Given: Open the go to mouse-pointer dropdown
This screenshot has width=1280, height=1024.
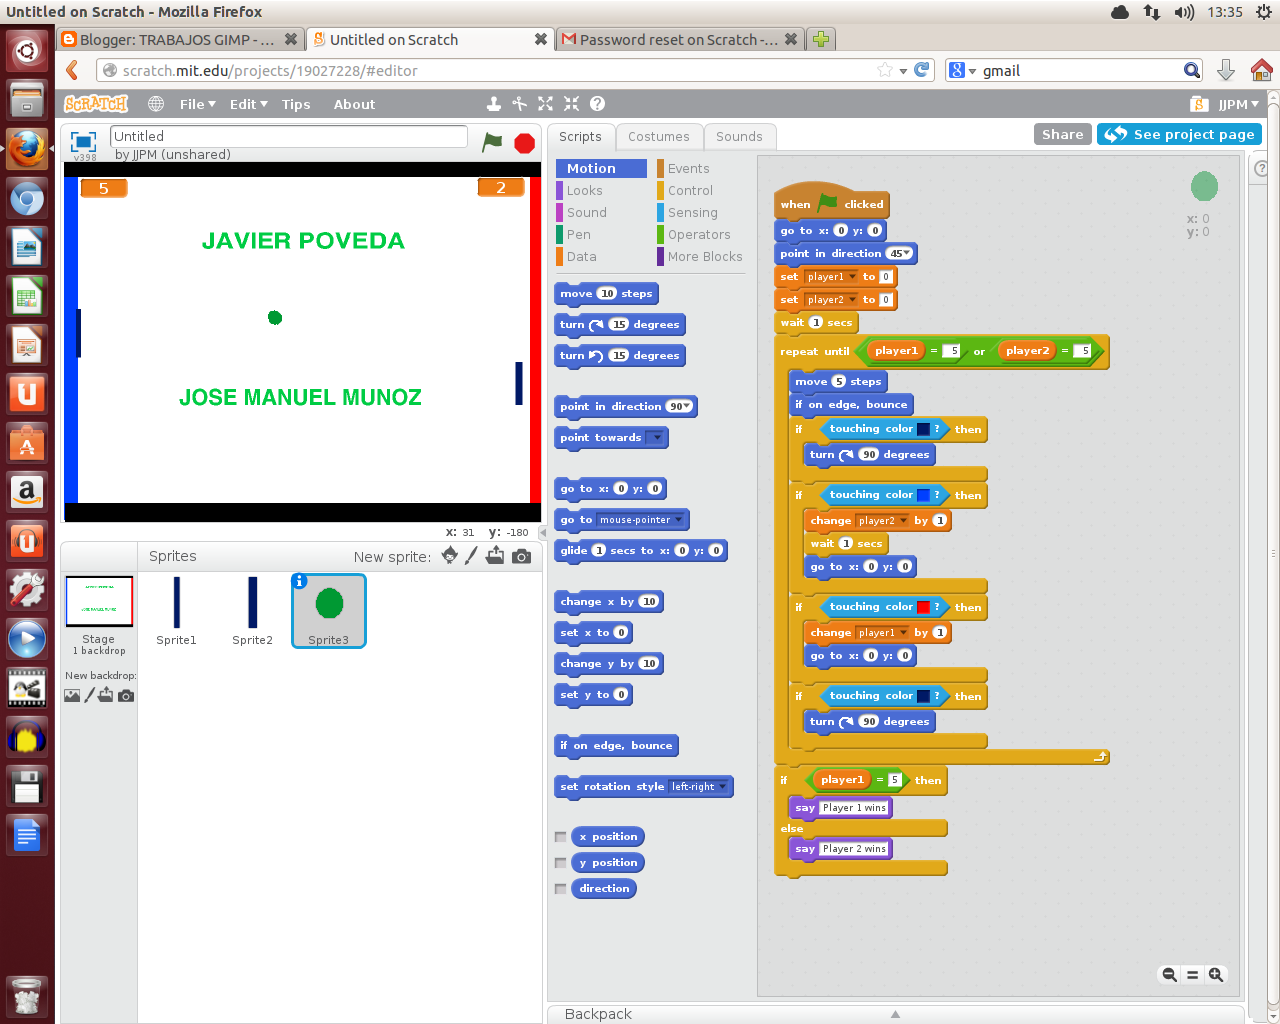Looking at the screenshot, I should [x=679, y=519].
